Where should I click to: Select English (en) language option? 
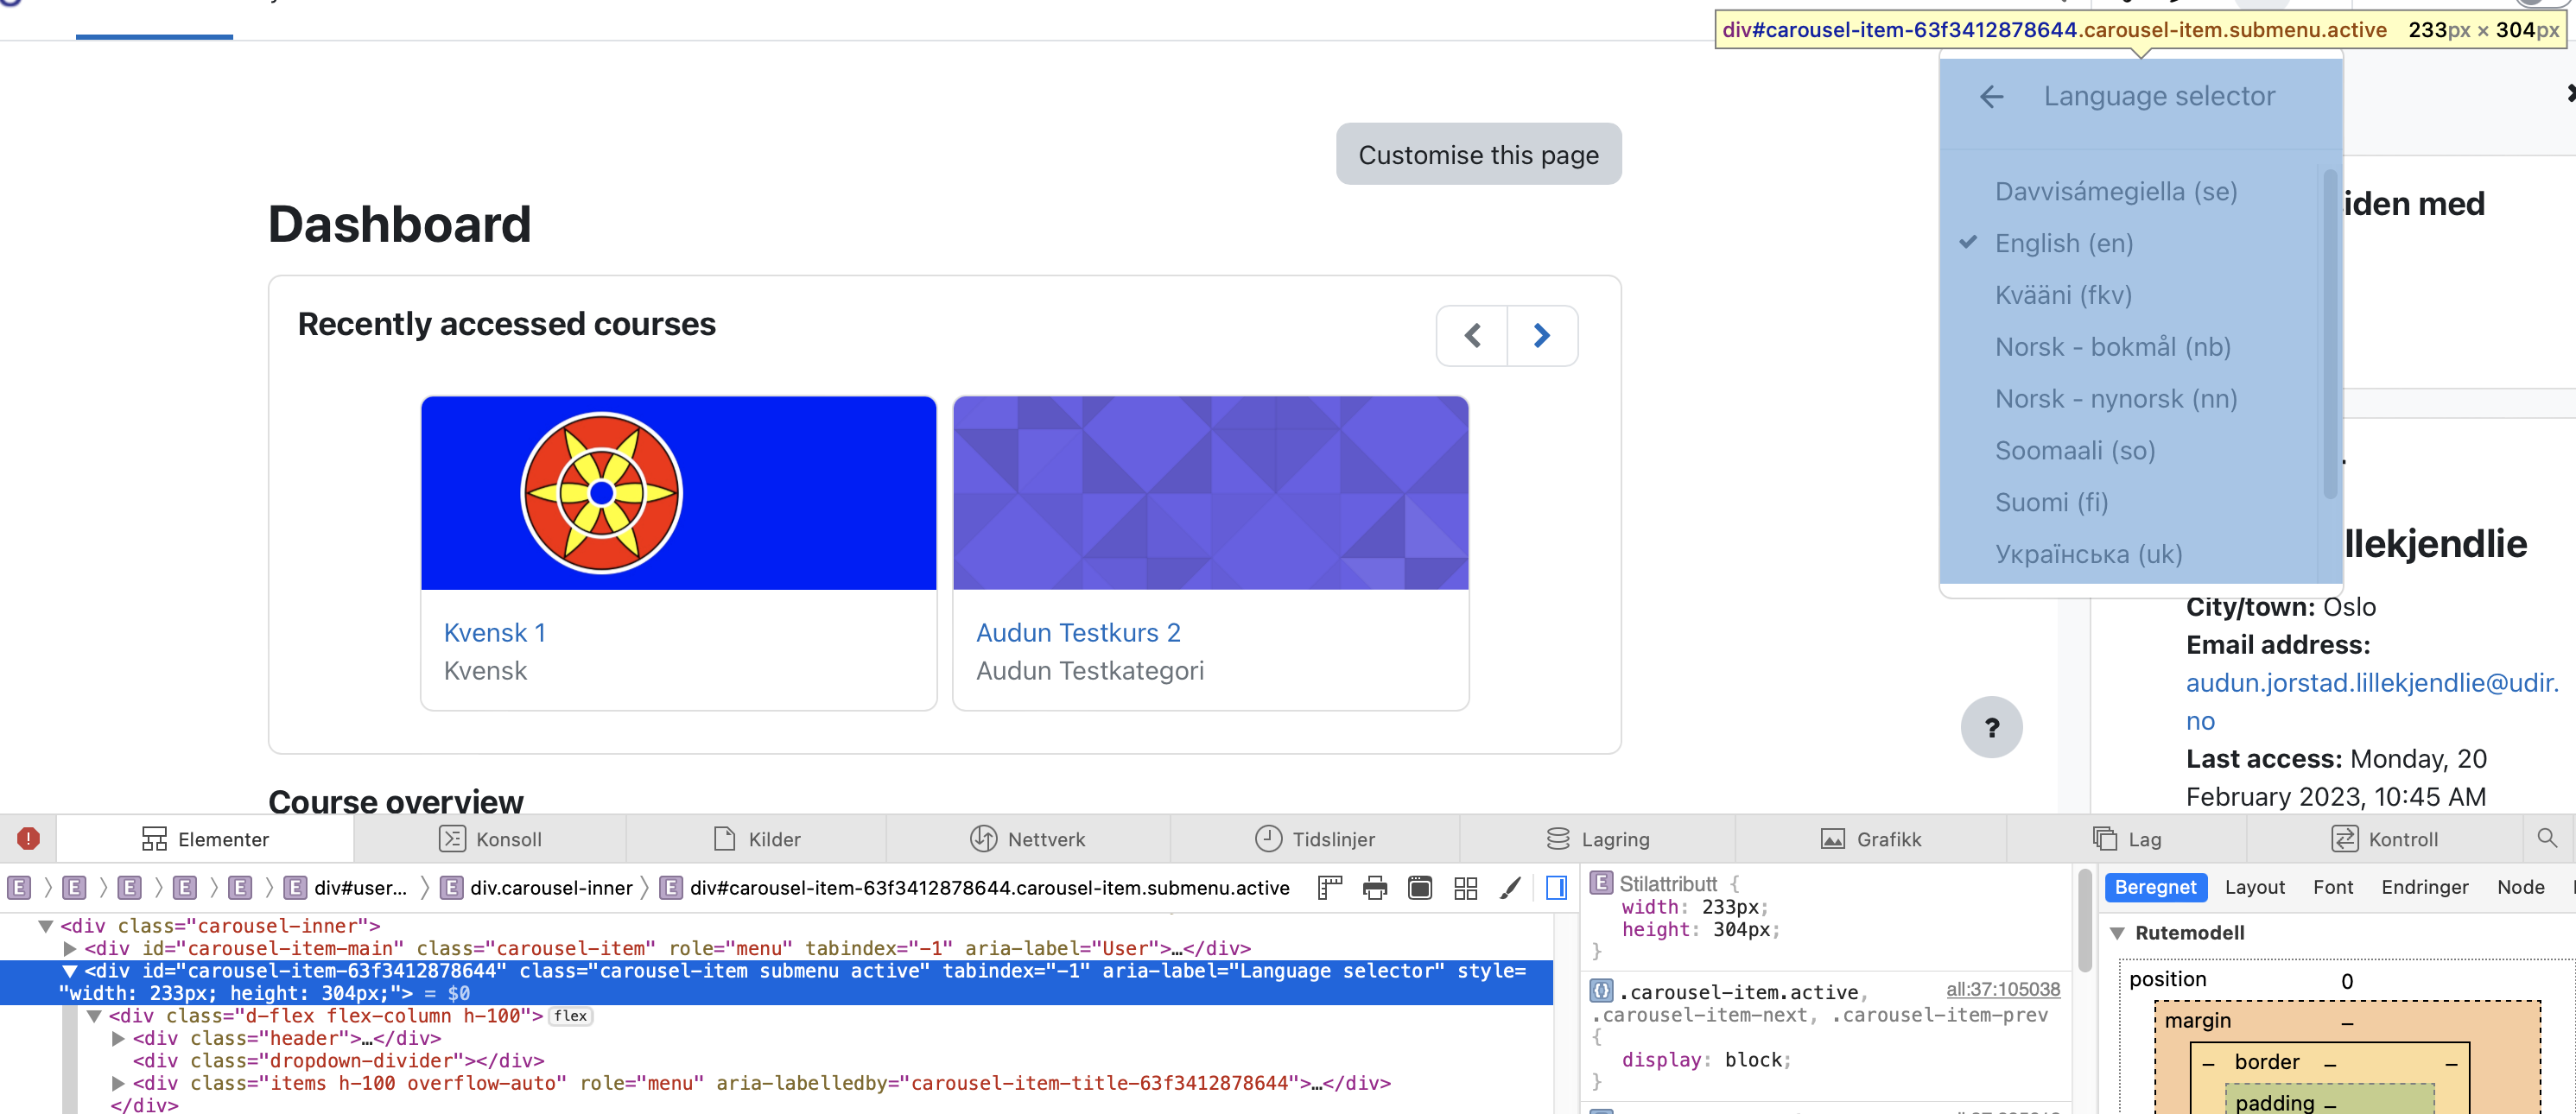coord(2063,243)
